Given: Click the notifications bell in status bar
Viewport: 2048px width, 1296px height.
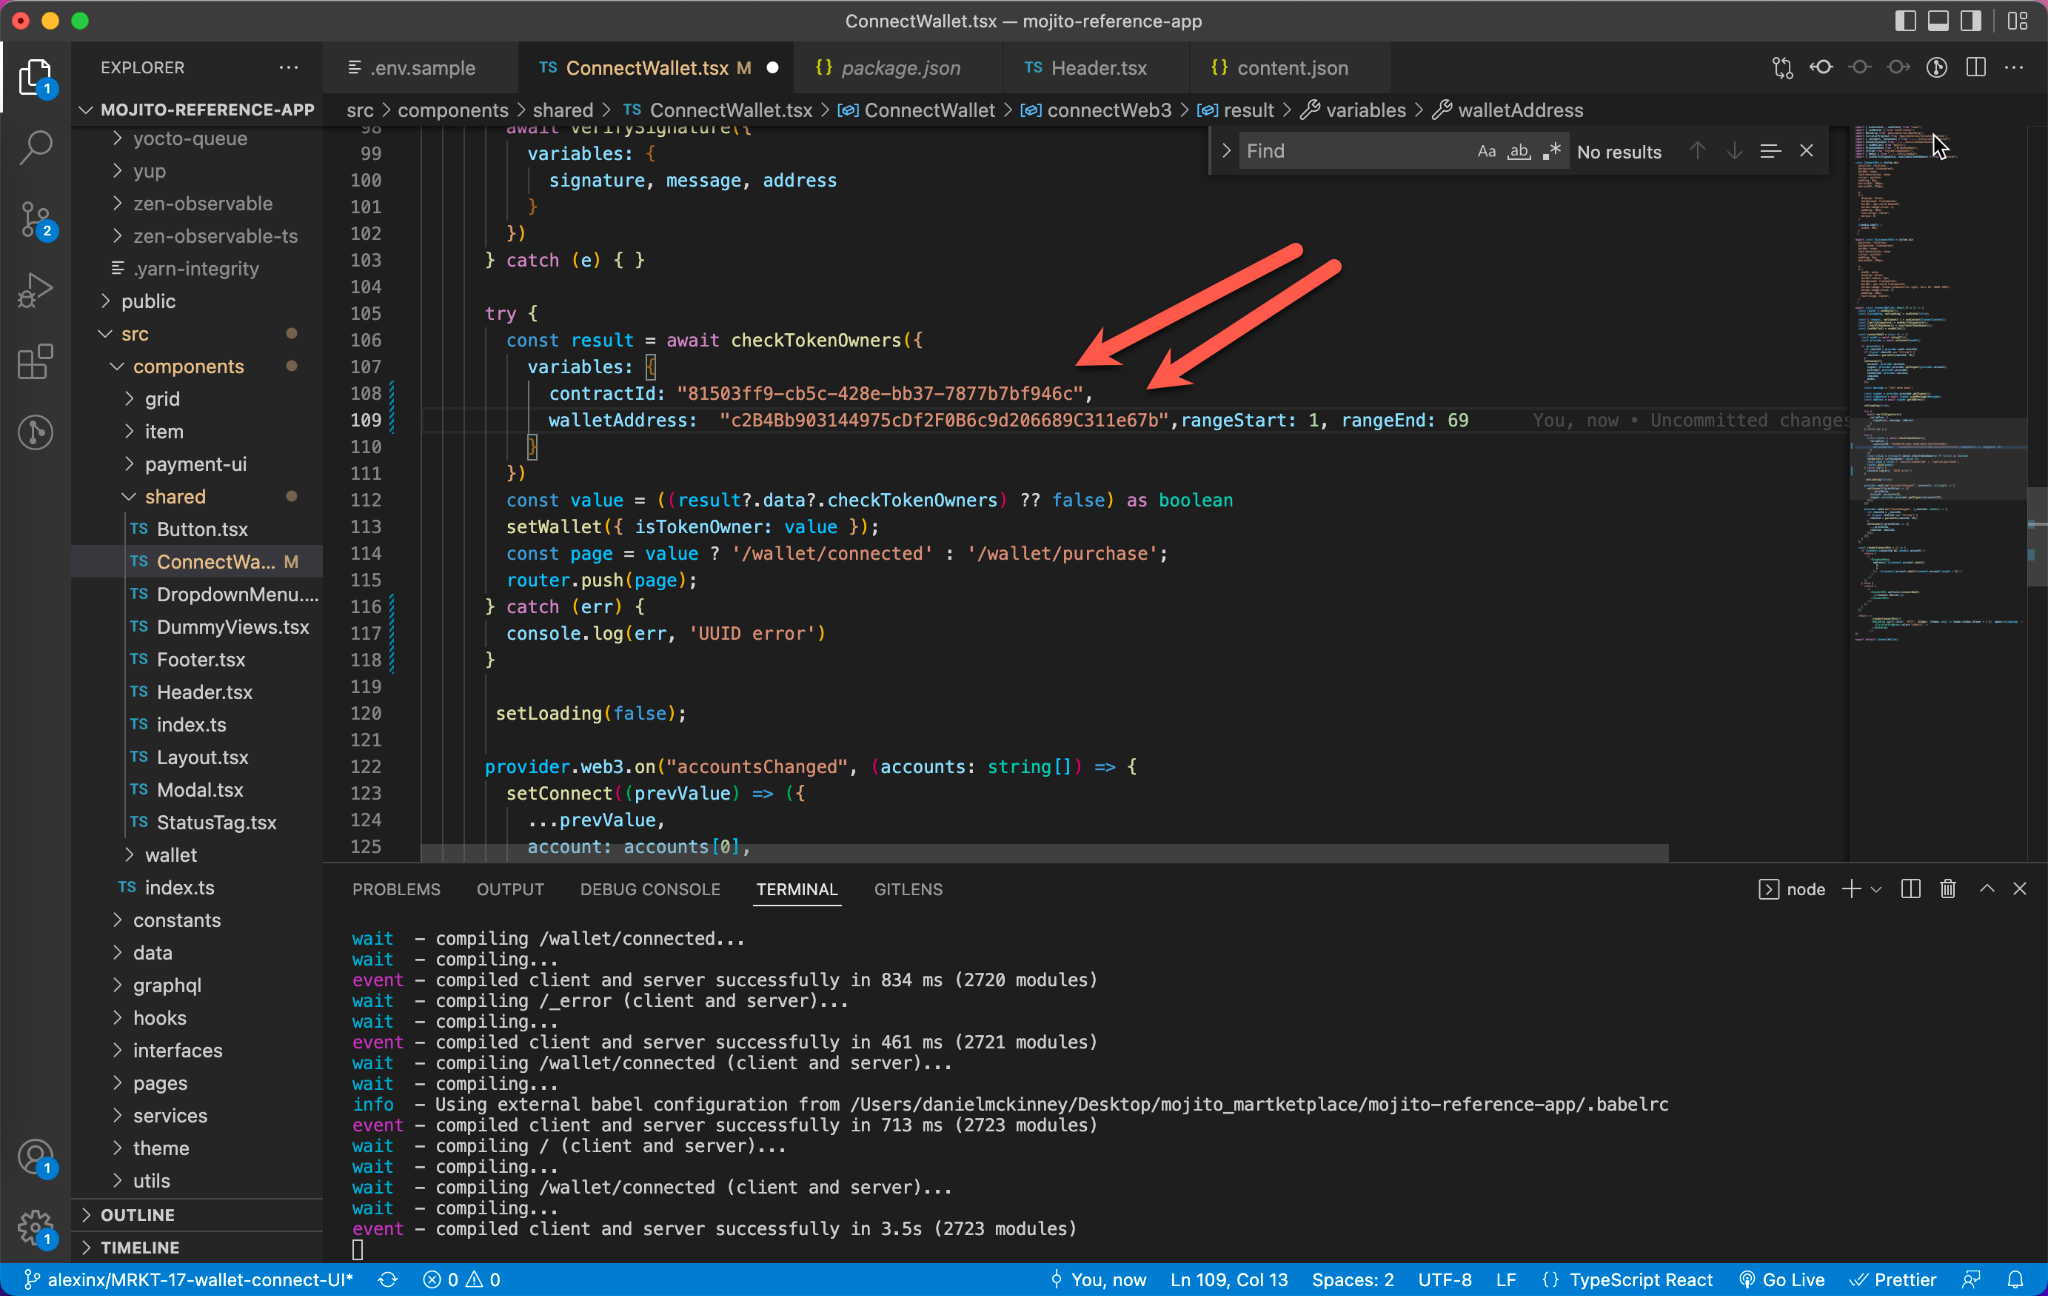Looking at the screenshot, I should (x=2016, y=1280).
